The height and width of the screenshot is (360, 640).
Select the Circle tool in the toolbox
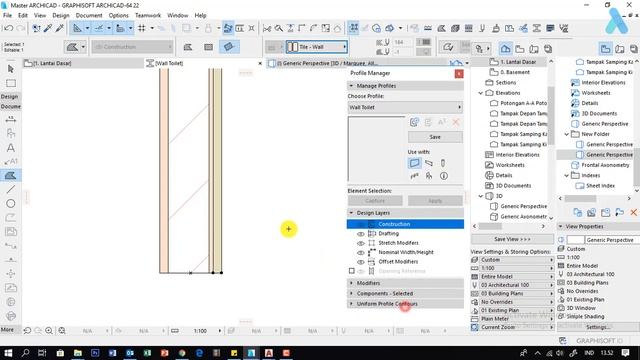click(11, 203)
